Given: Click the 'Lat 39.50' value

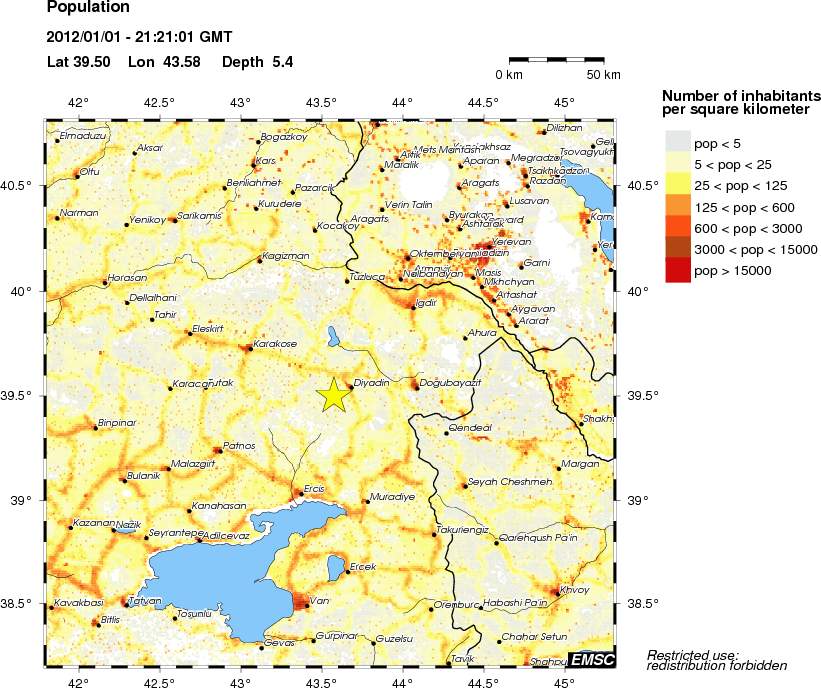Looking at the screenshot, I should point(79,62).
